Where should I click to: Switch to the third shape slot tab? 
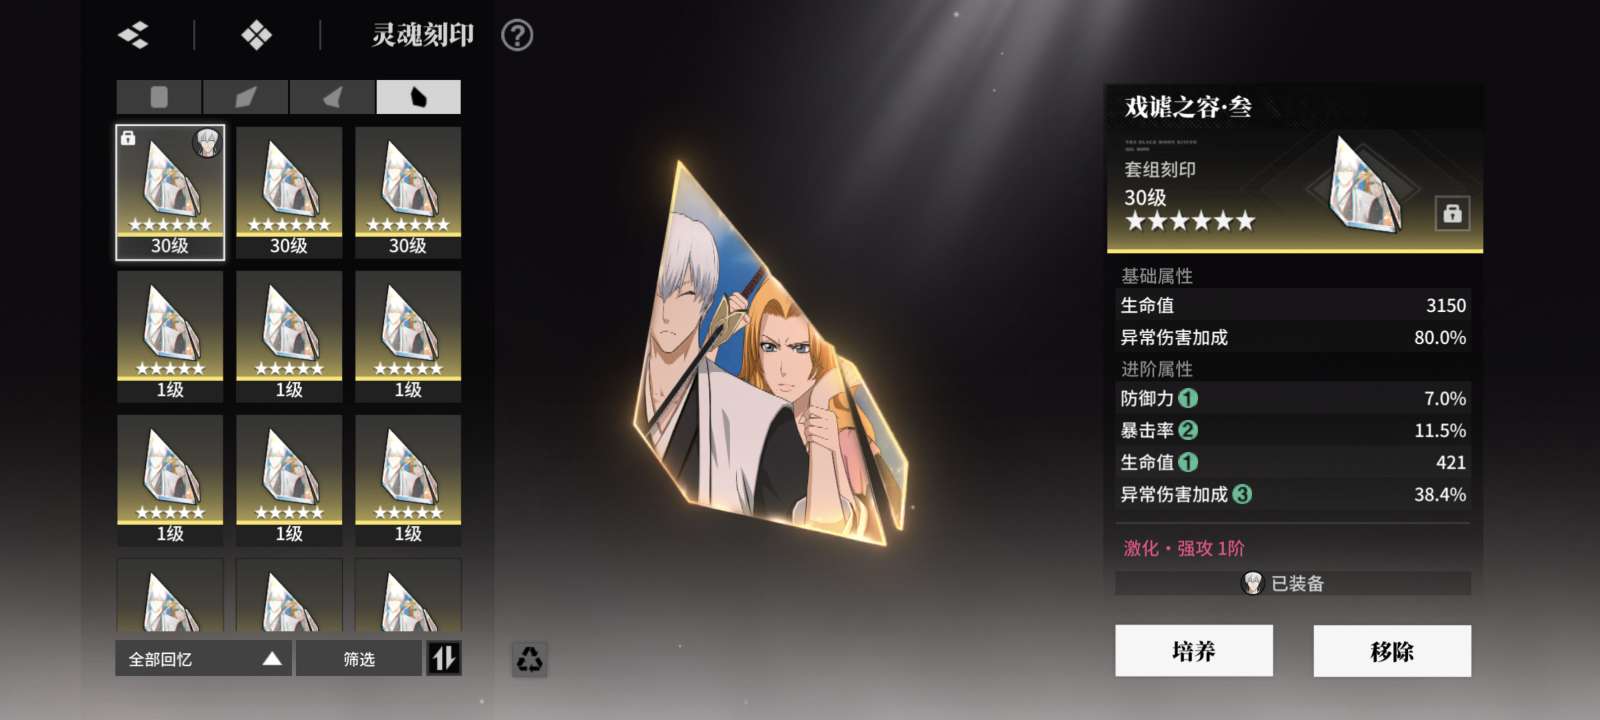click(x=332, y=97)
